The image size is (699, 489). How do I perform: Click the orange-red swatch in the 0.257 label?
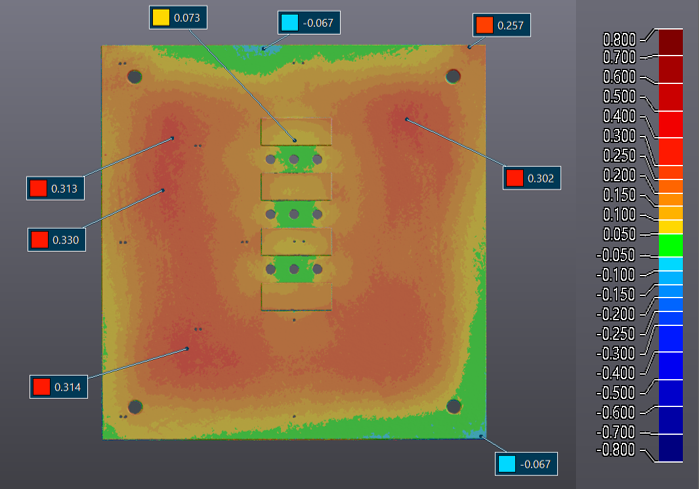coord(484,25)
